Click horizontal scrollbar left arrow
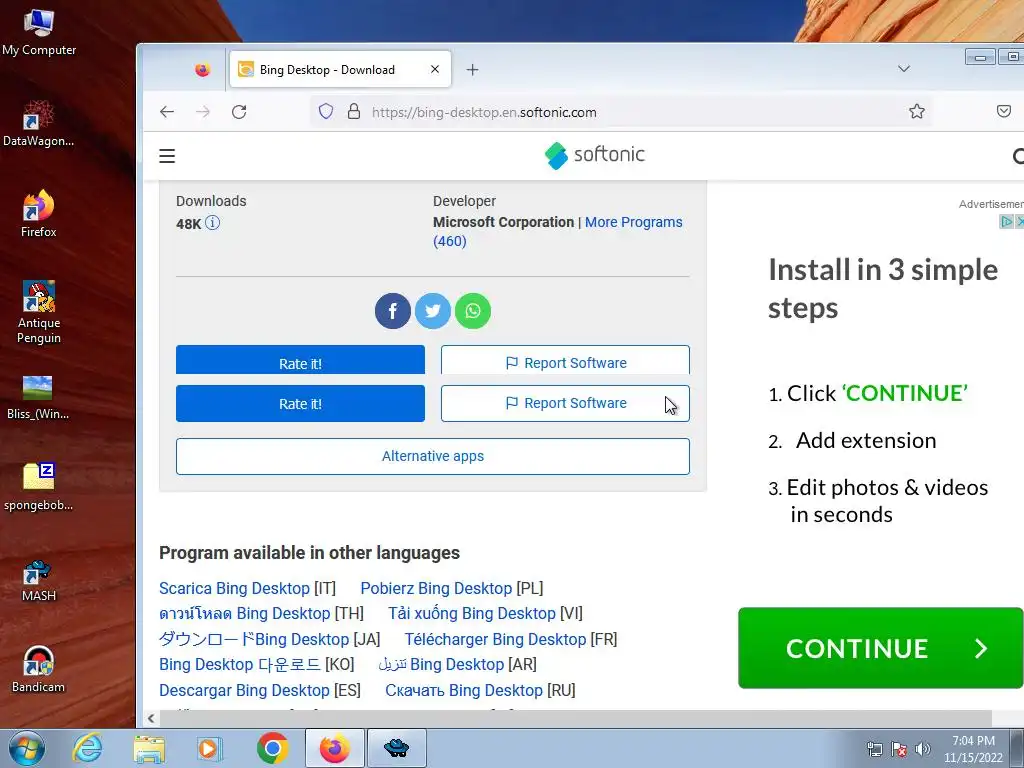 [151, 718]
